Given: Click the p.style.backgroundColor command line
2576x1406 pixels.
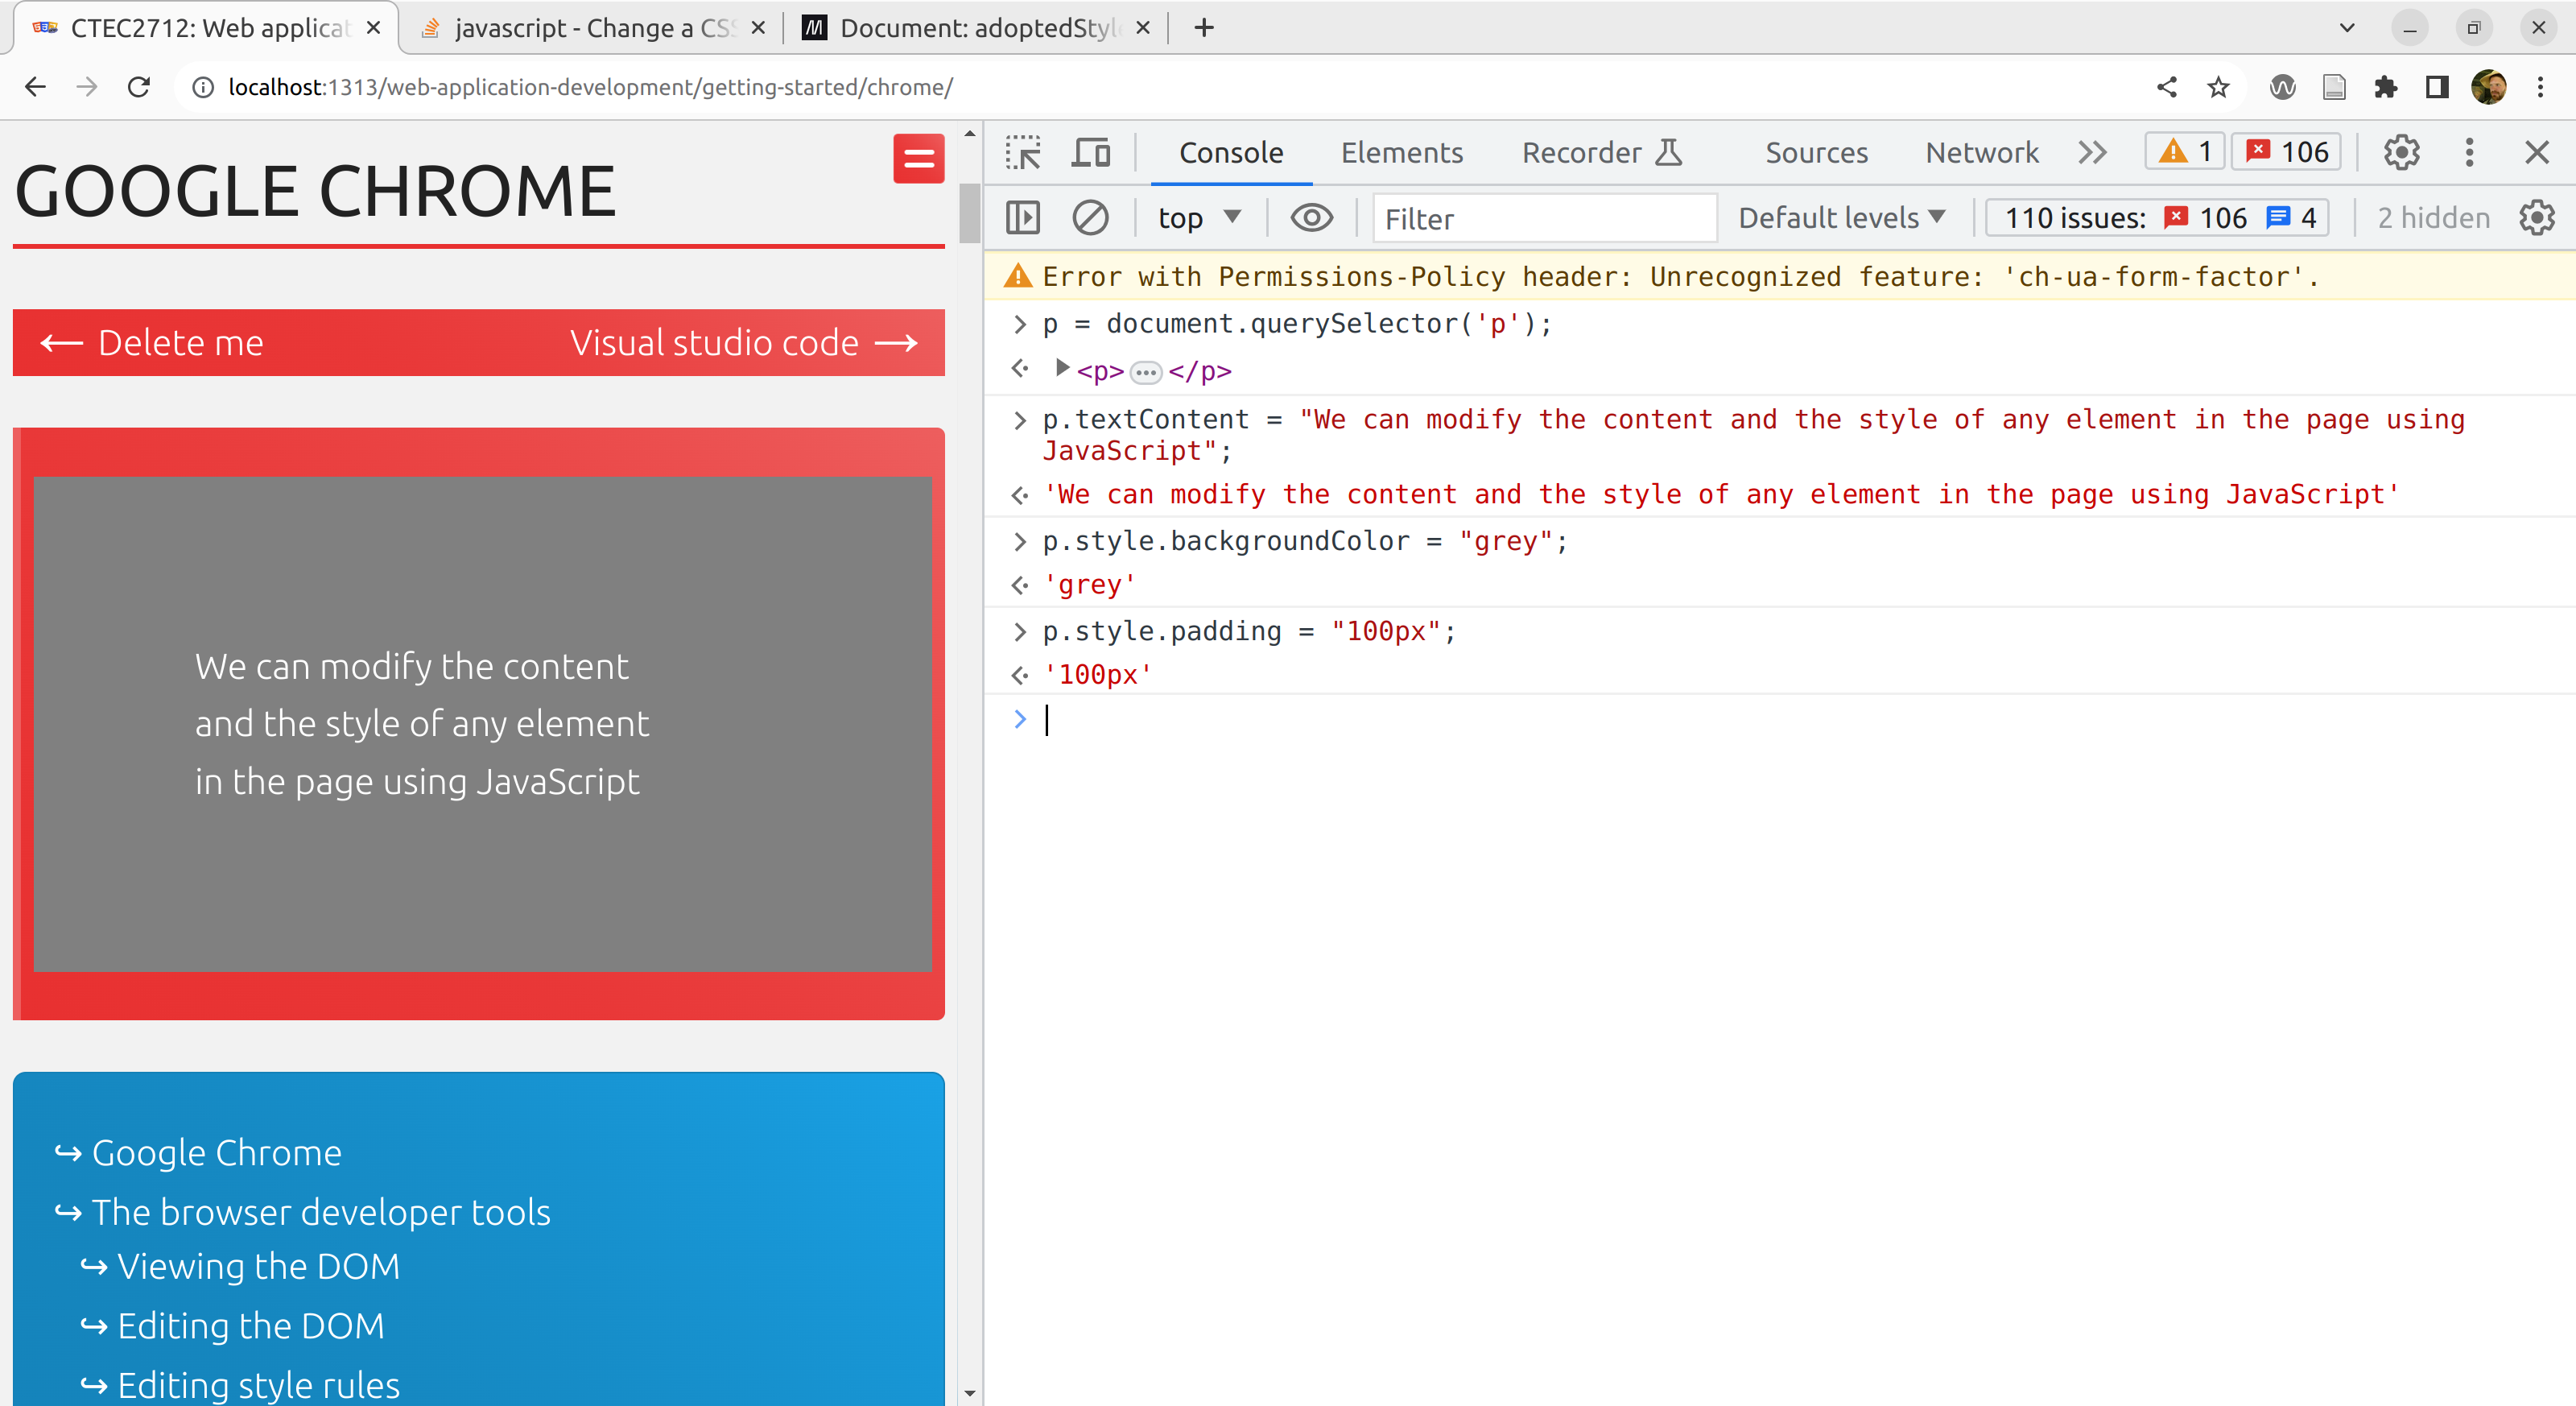Looking at the screenshot, I should pyautogui.click(x=1305, y=541).
